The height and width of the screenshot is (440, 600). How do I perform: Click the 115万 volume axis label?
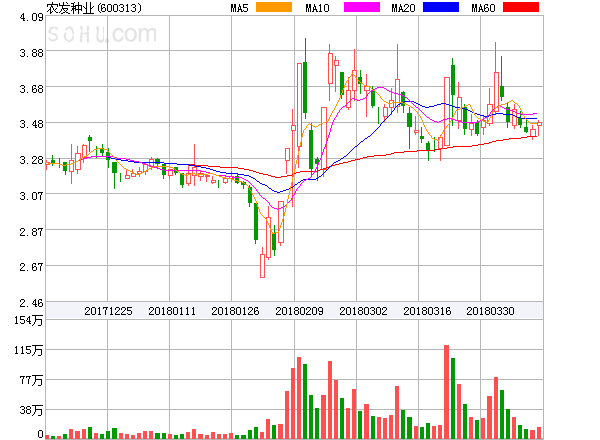29,350
